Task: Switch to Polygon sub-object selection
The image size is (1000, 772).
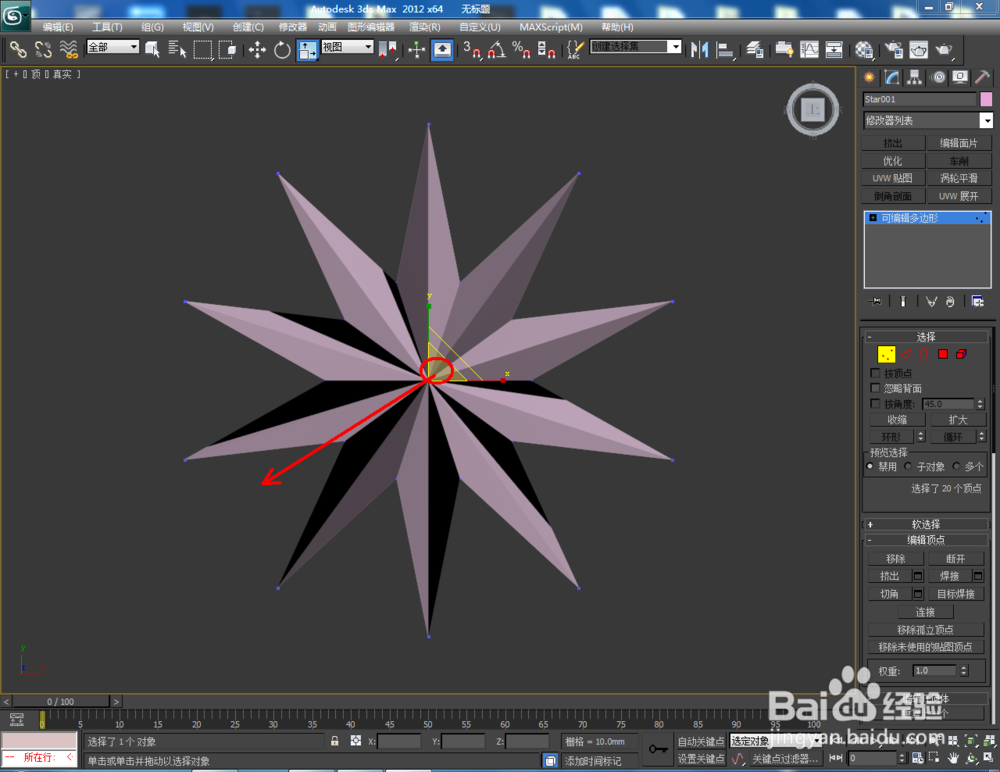Action: tap(943, 354)
